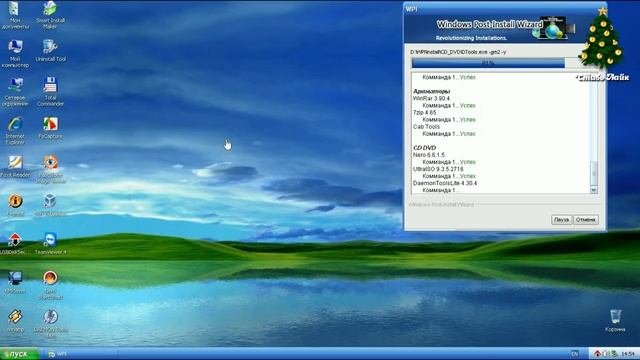Launch Total Commander from the desktop
Viewport: 640px width, 360px height.
click(50, 92)
